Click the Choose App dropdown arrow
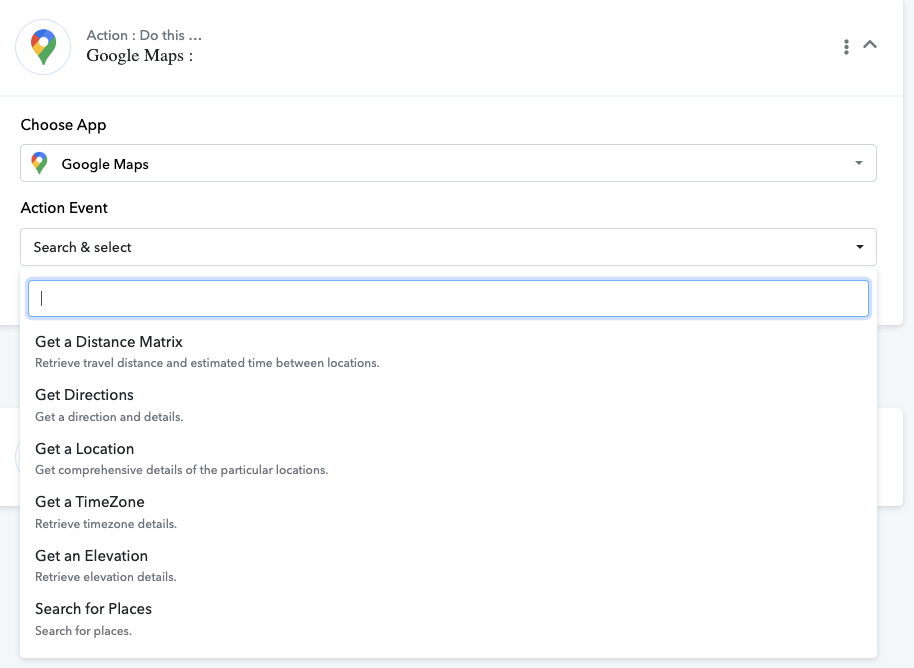914x668 pixels. (859, 163)
